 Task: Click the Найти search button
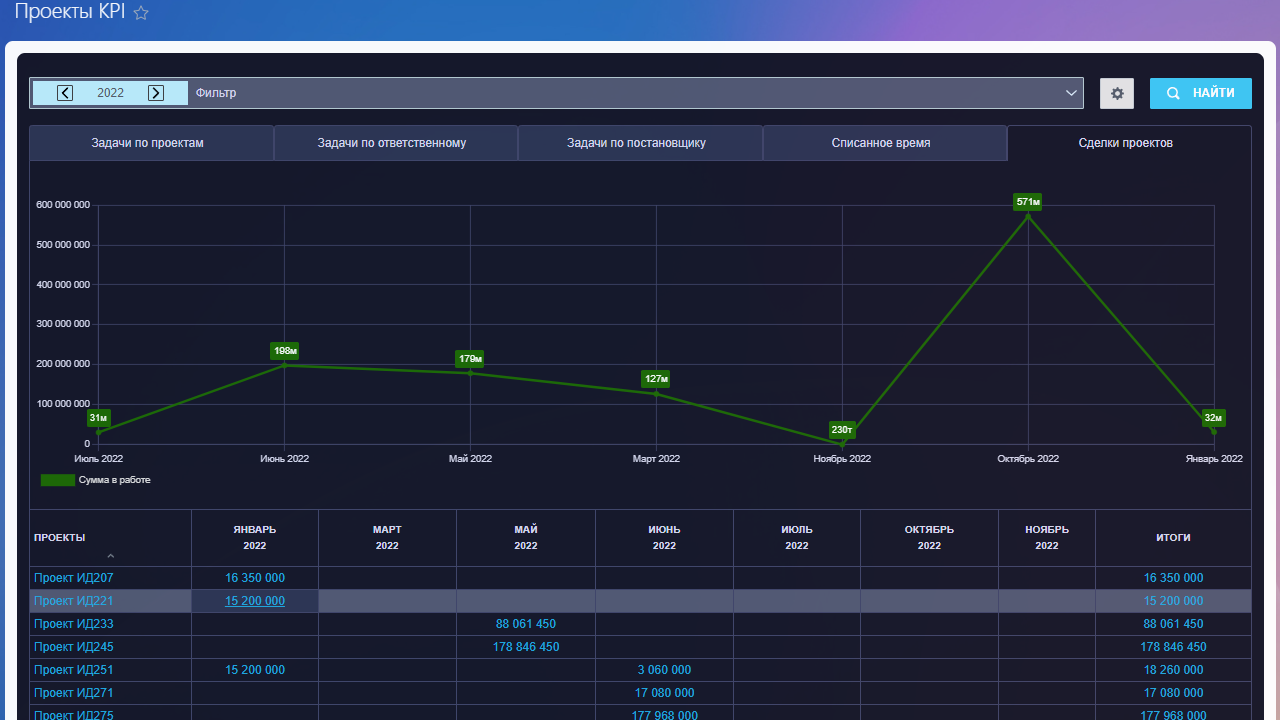pos(1200,93)
